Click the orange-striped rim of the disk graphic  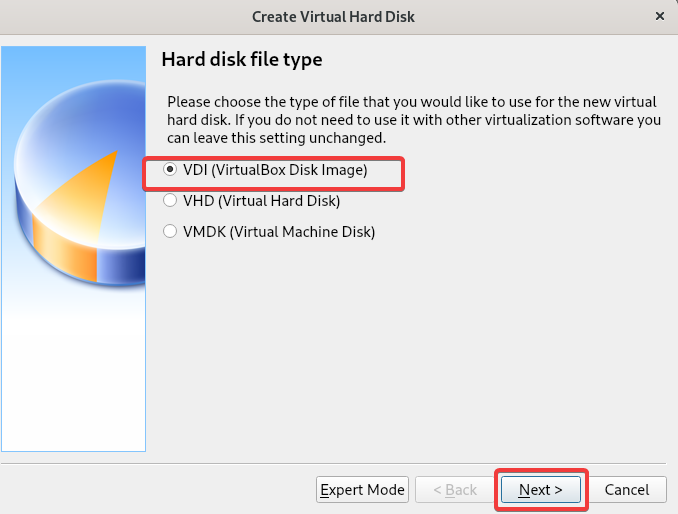point(65,249)
